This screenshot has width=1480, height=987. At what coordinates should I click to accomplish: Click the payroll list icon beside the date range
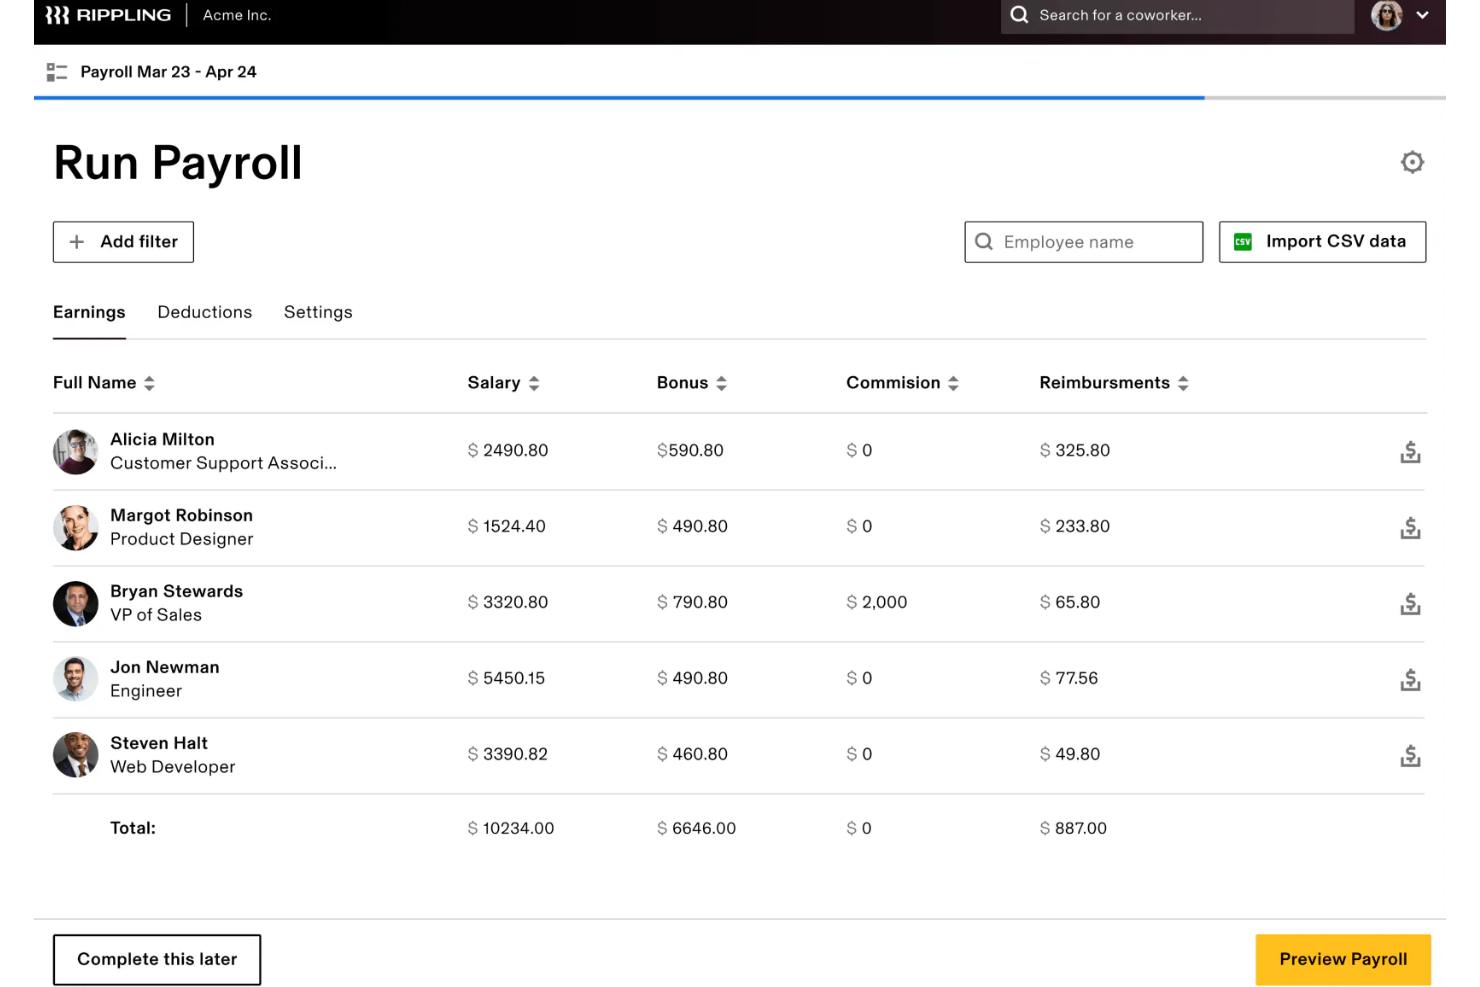(x=57, y=72)
